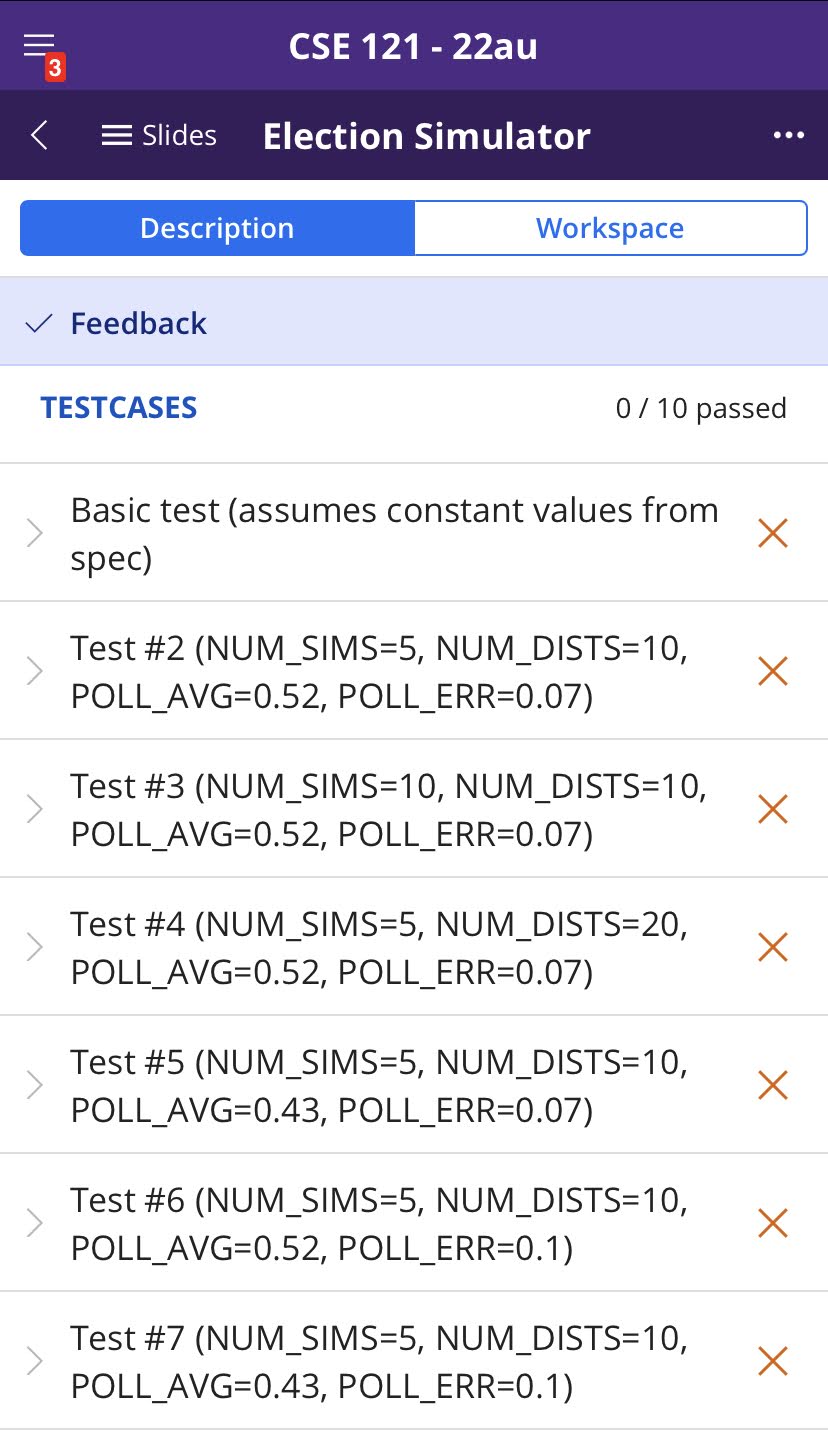Screen dimensions: 828x1430
Task: Expand Test #6 details chevron
Action: (x=35, y=1223)
